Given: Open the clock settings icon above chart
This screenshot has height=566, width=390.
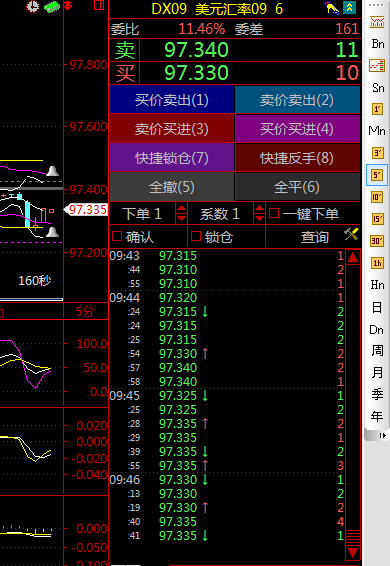Looking at the screenshot, I should (x=33, y=6).
